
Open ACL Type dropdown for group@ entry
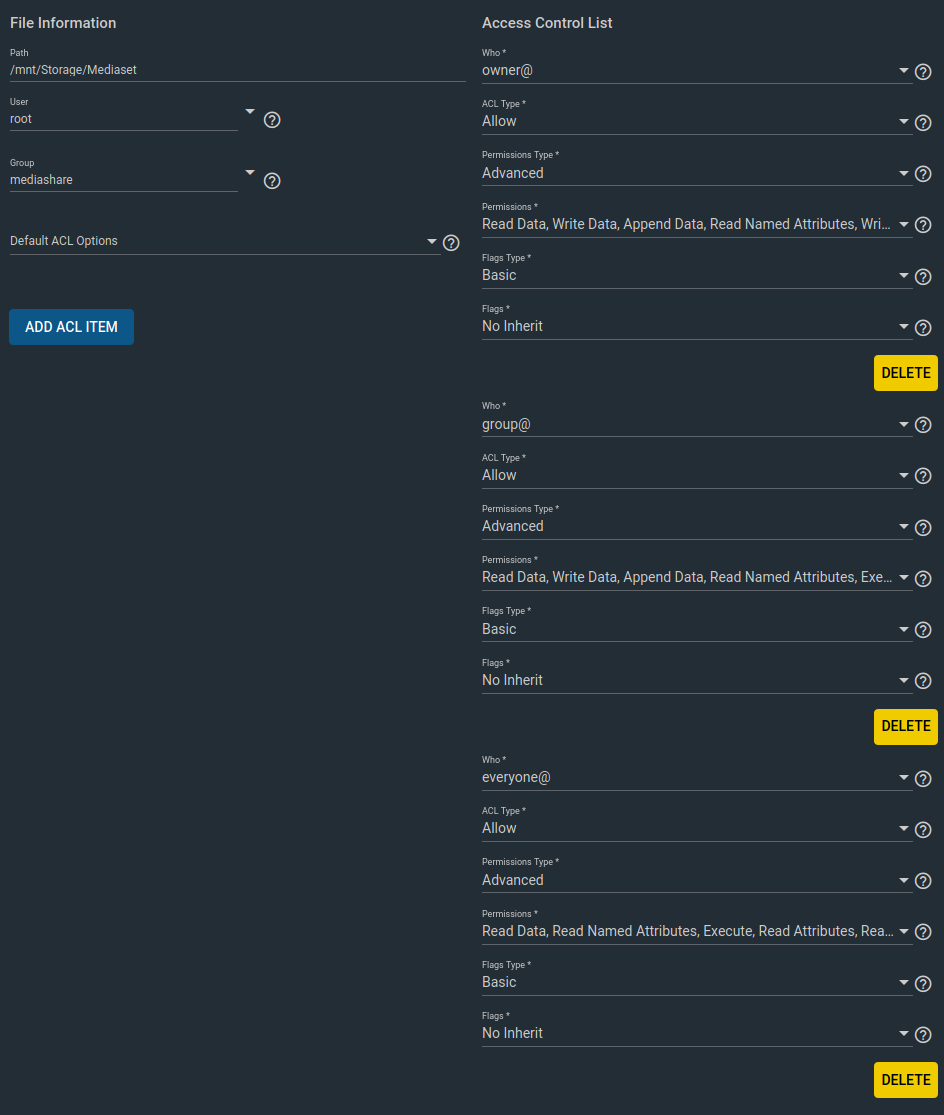coord(697,471)
